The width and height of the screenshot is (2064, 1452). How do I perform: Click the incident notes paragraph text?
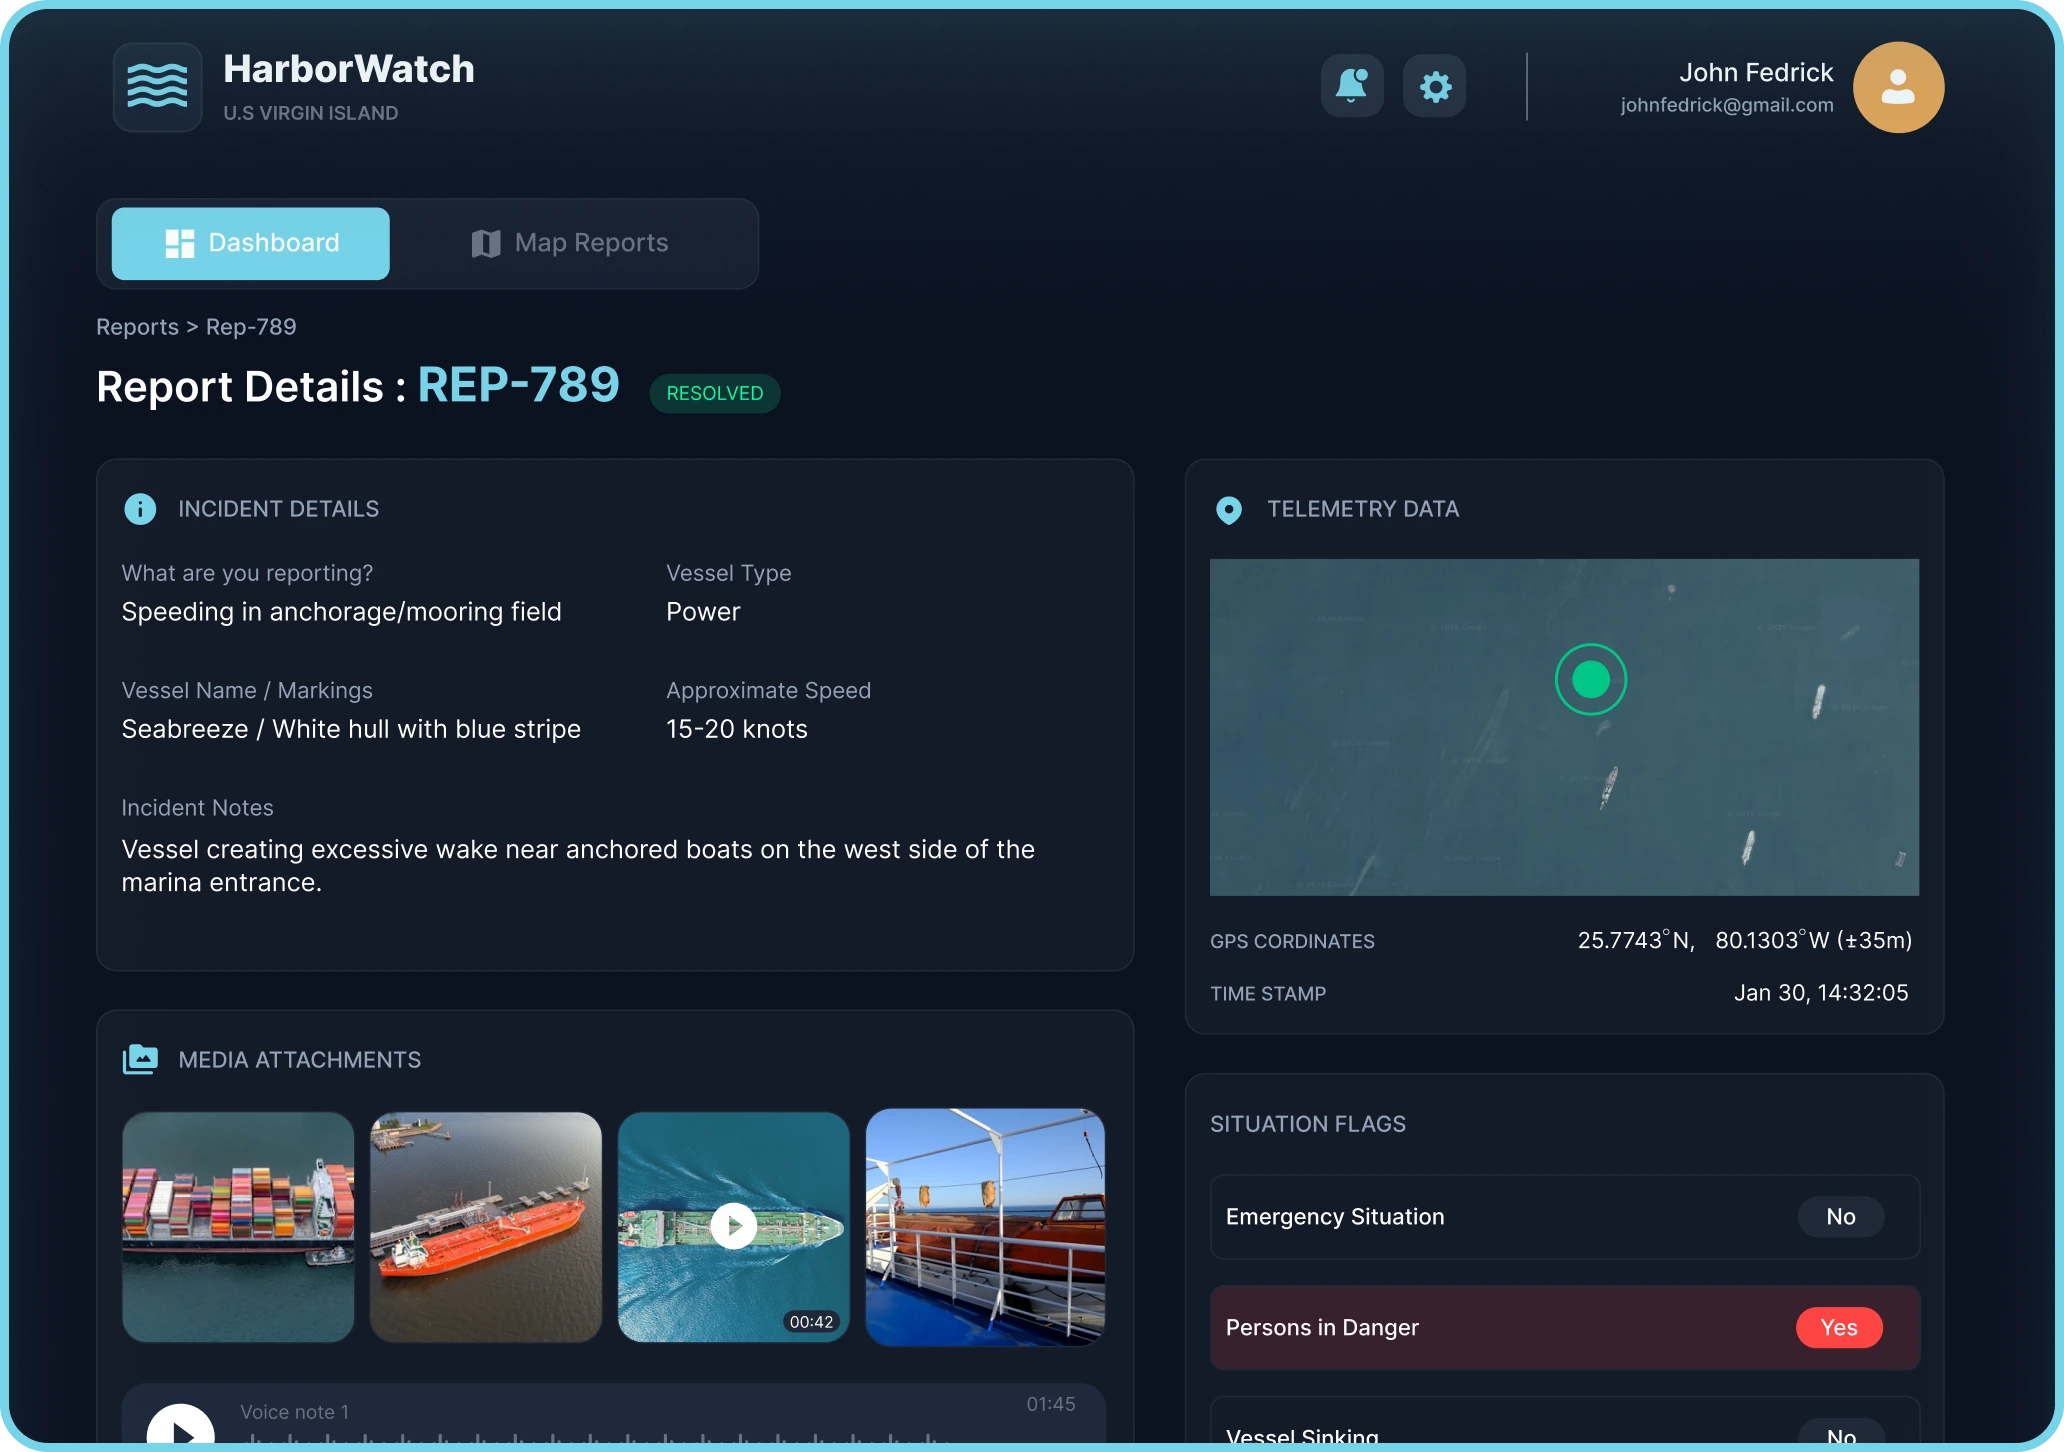(578, 866)
